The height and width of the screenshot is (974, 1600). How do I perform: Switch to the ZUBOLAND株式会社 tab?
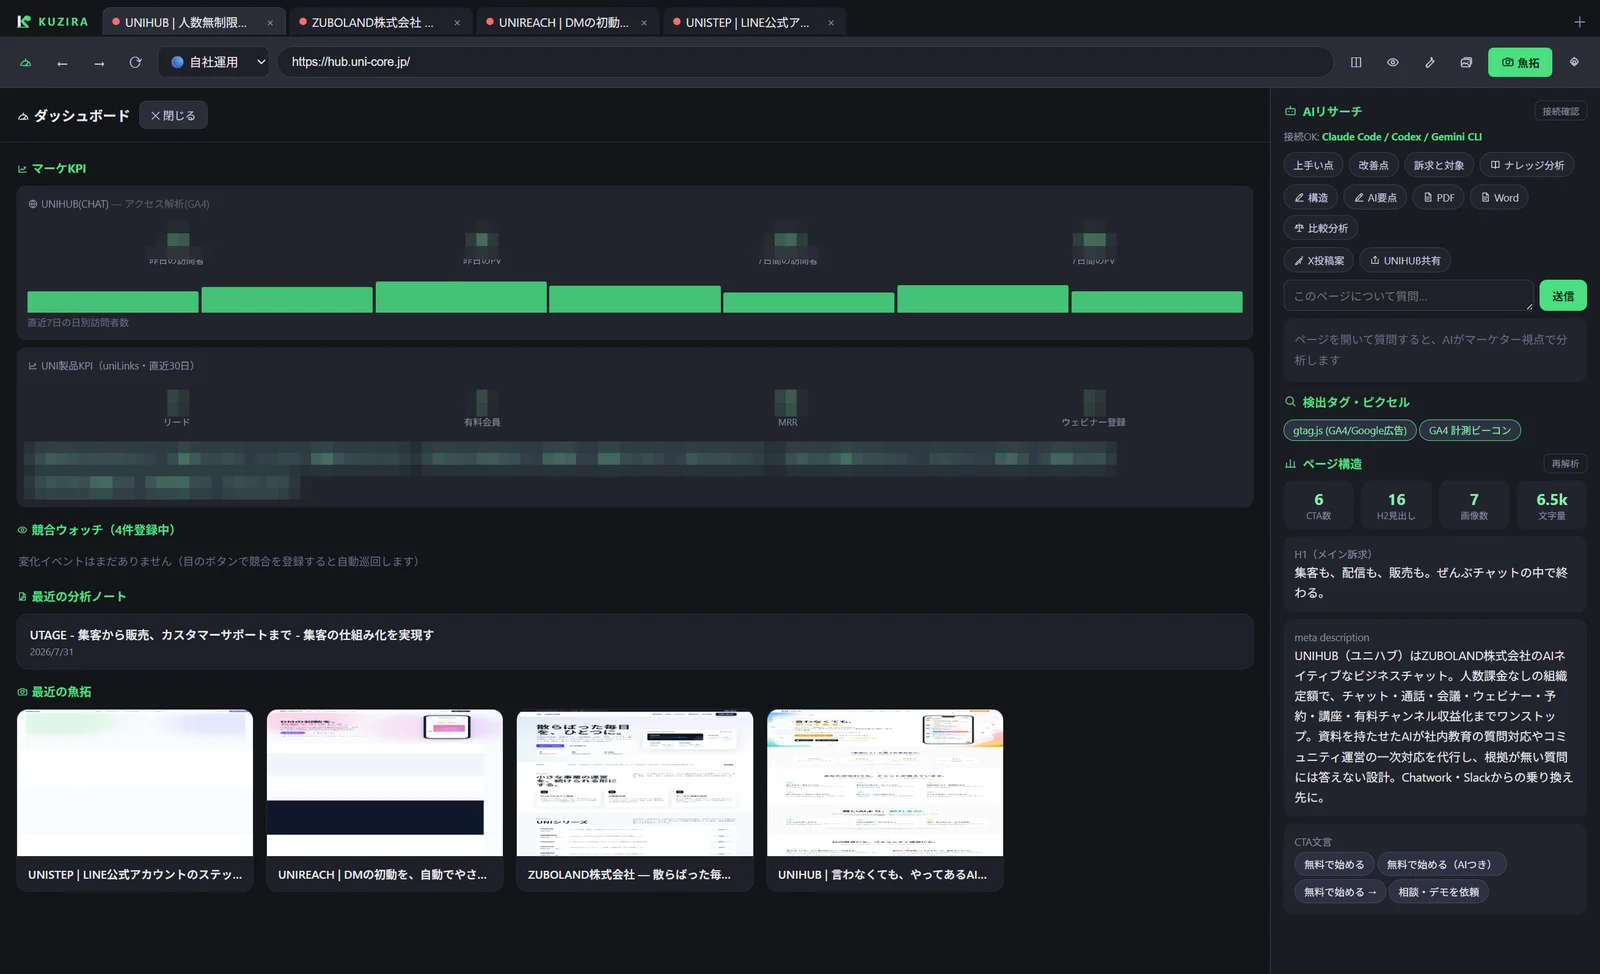coord(380,22)
